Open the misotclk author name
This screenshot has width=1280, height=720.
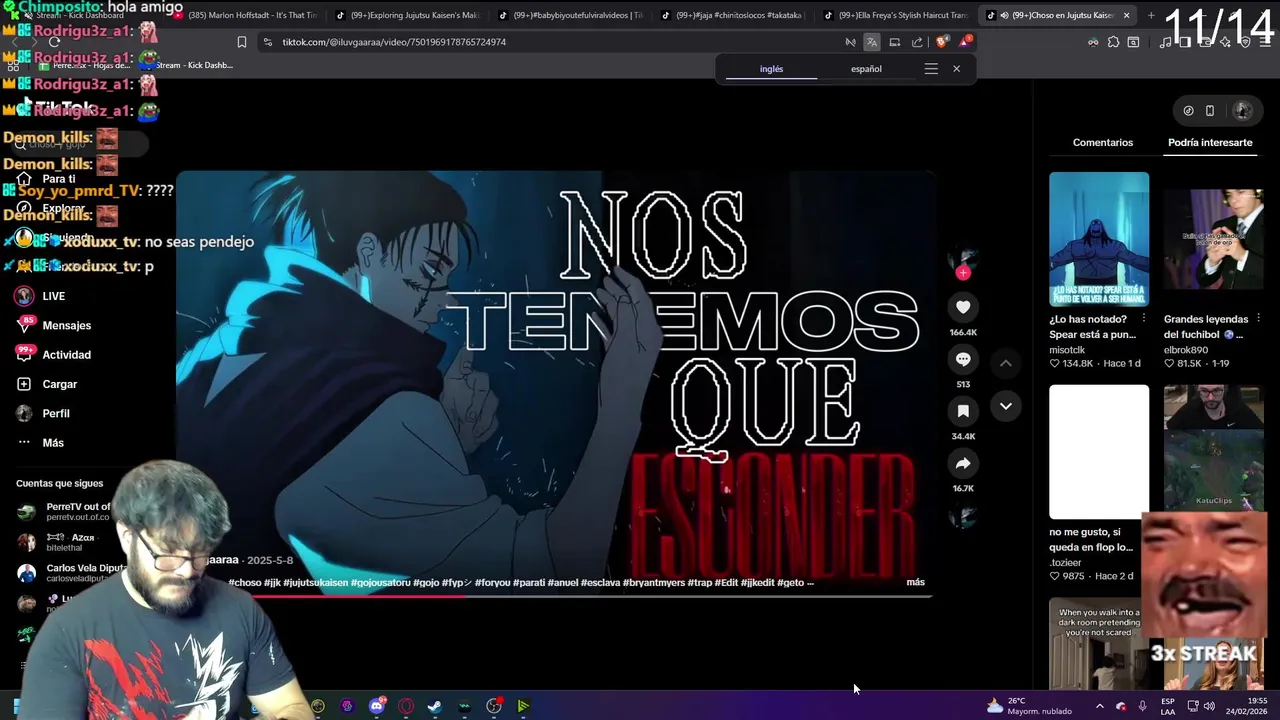point(1067,350)
